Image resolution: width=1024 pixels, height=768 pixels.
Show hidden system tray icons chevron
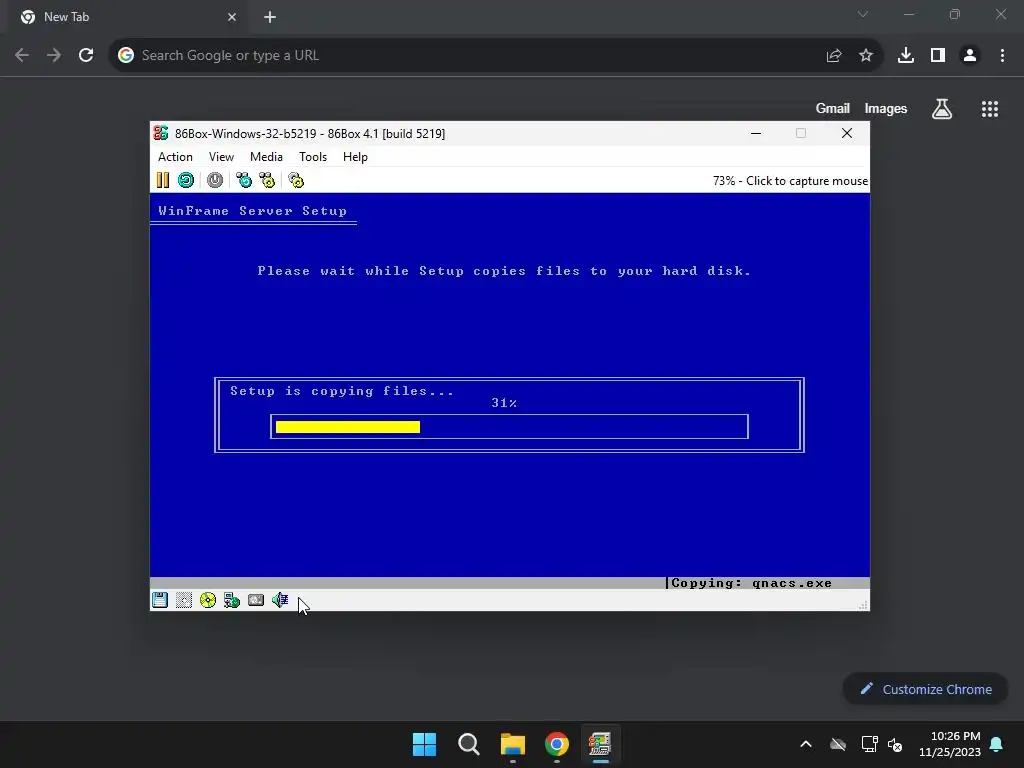806,744
